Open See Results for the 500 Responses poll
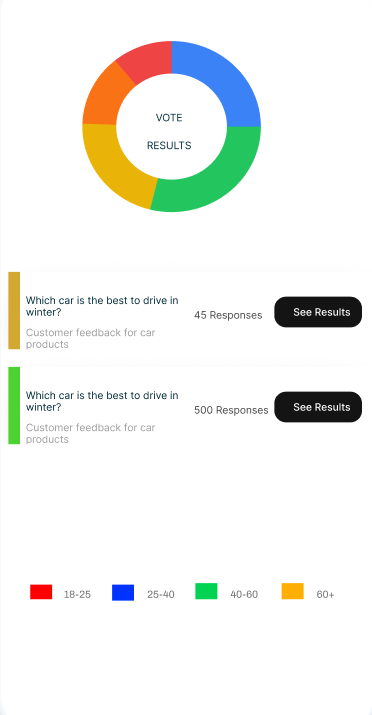The height and width of the screenshot is (715, 372). click(318, 407)
